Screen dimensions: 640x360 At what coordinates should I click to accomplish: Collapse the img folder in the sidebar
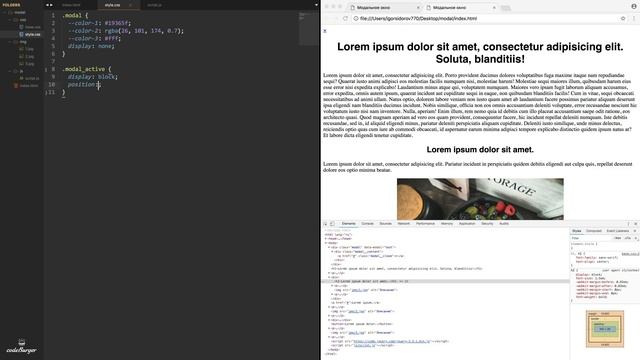(10, 42)
